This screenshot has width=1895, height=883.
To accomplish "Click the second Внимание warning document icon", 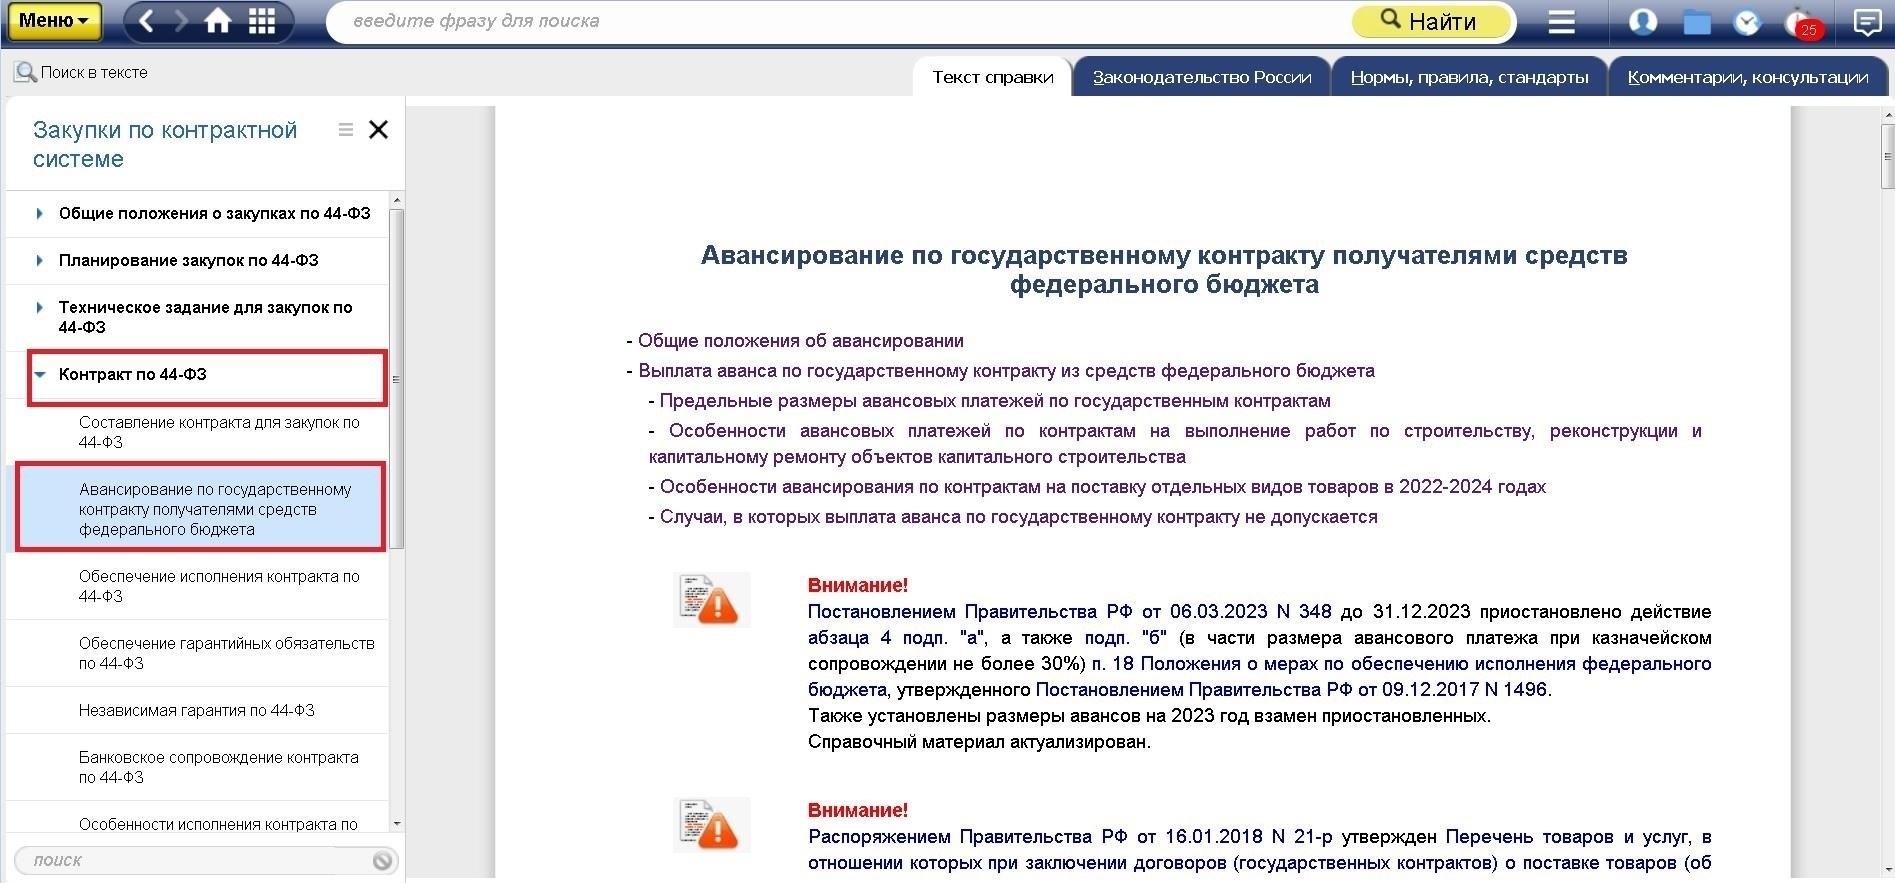I will coord(711,825).
